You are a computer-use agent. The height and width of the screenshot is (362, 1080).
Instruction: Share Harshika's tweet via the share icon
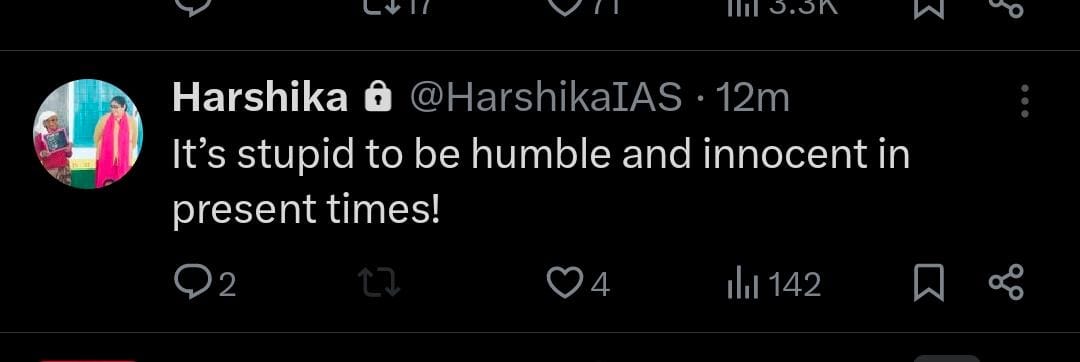[x=1006, y=283]
